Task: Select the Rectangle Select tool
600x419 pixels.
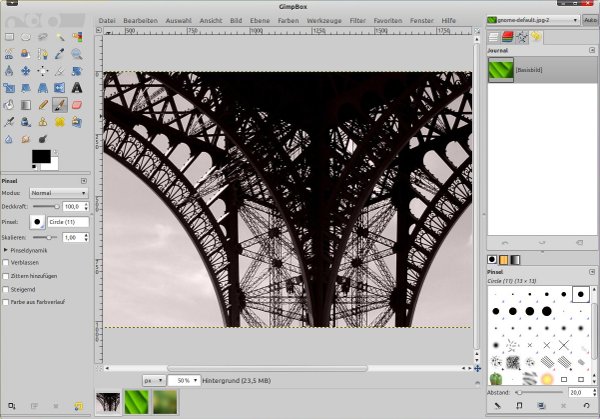Action: tap(10, 38)
